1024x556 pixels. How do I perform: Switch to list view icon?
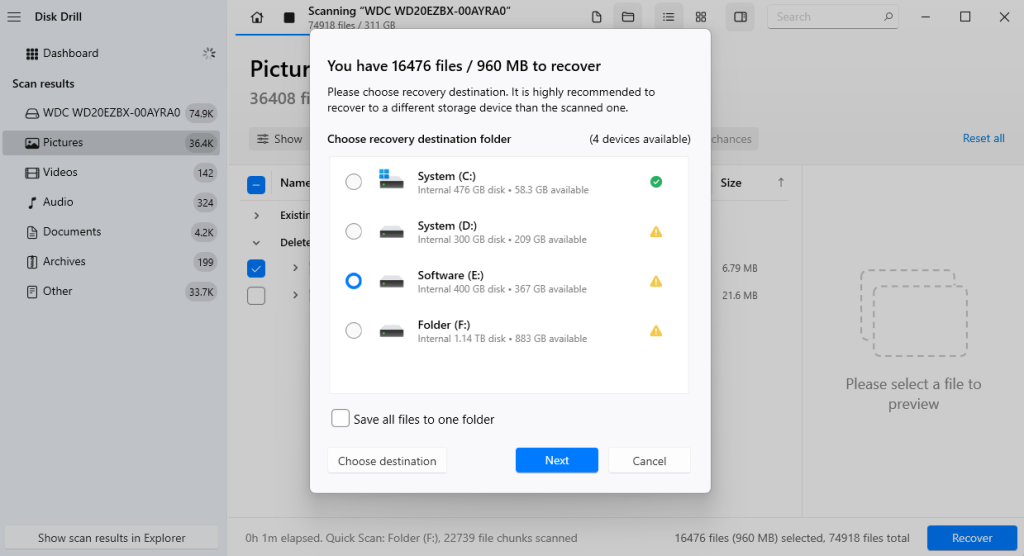pyautogui.click(x=668, y=17)
